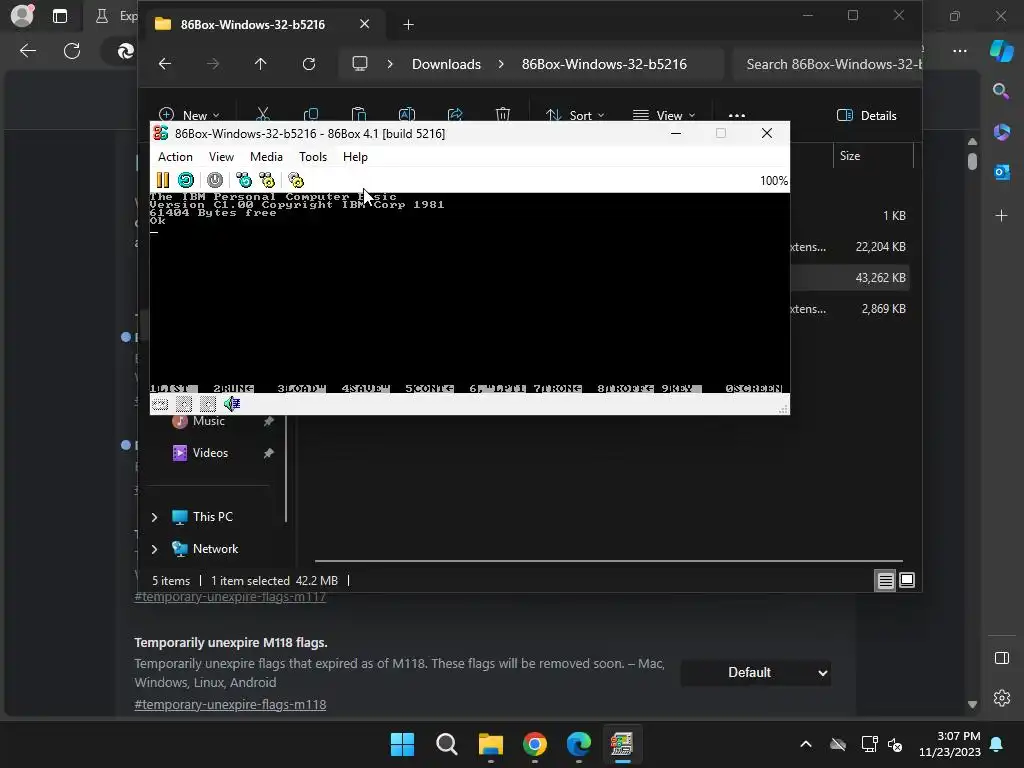Open File Explorer from the taskbar

(x=490, y=744)
